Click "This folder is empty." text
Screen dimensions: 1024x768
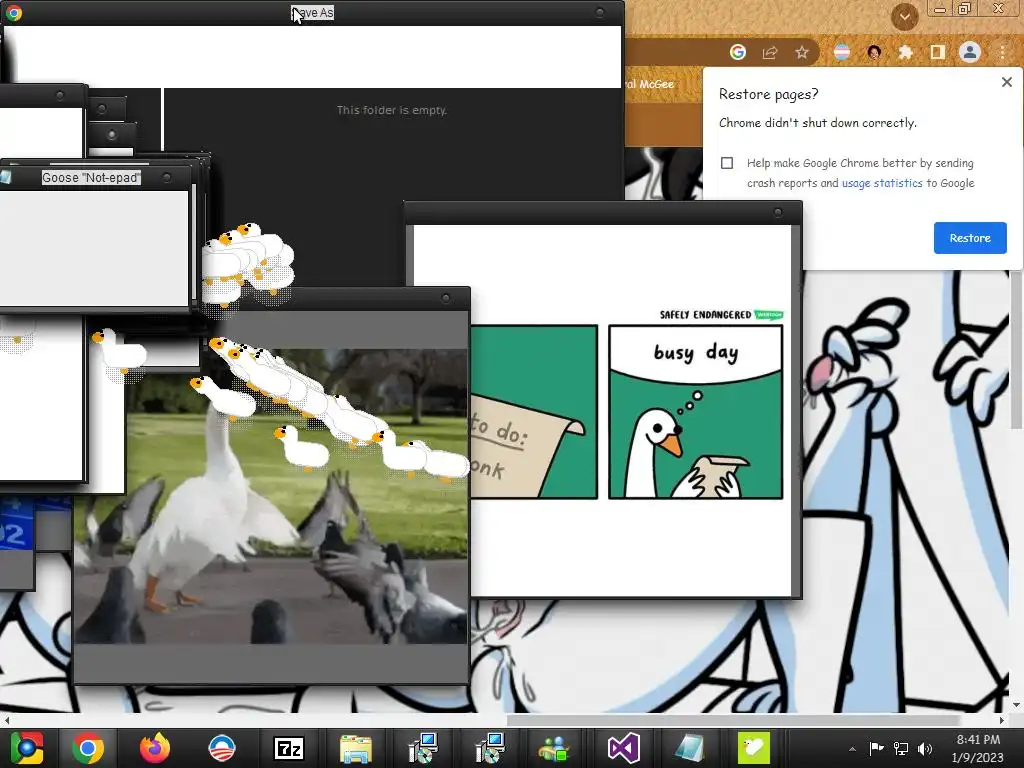pyautogui.click(x=392, y=110)
